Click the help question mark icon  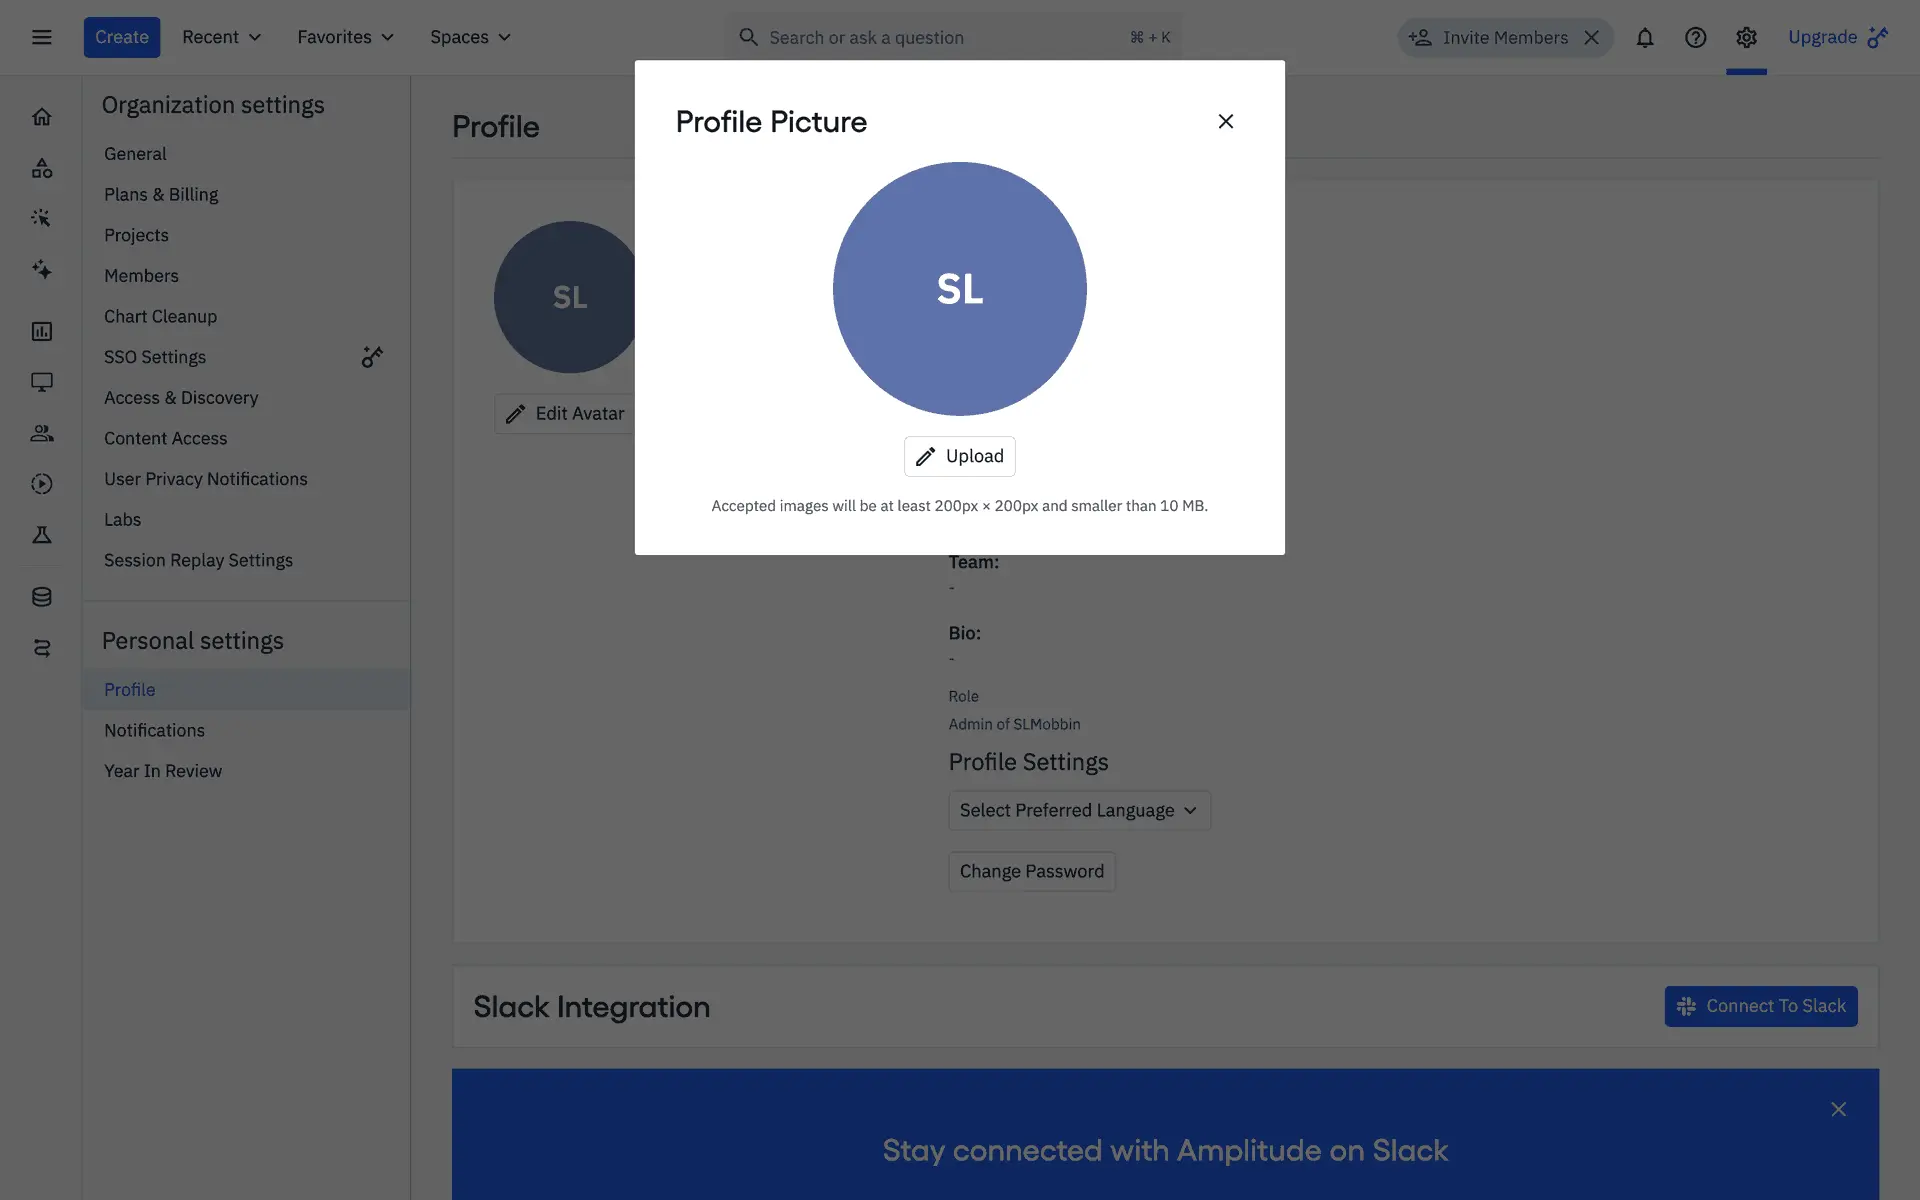click(1695, 38)
